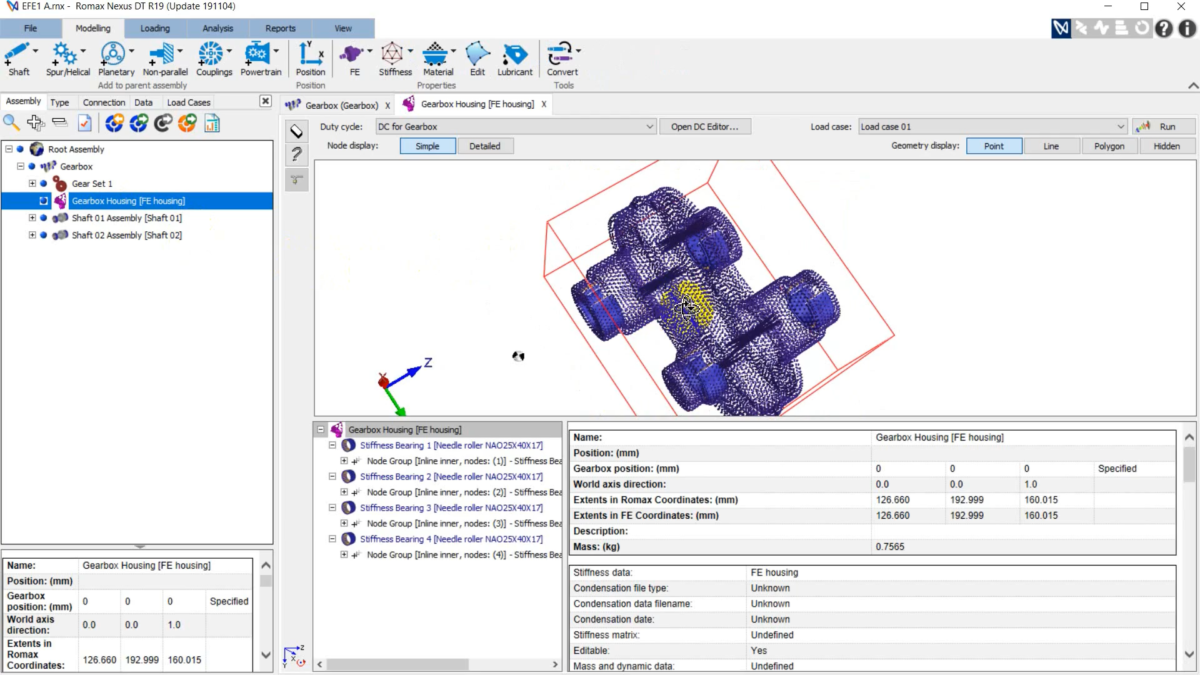
Task: Open the Load Cases tab in left panel
Action: point(189,102)
